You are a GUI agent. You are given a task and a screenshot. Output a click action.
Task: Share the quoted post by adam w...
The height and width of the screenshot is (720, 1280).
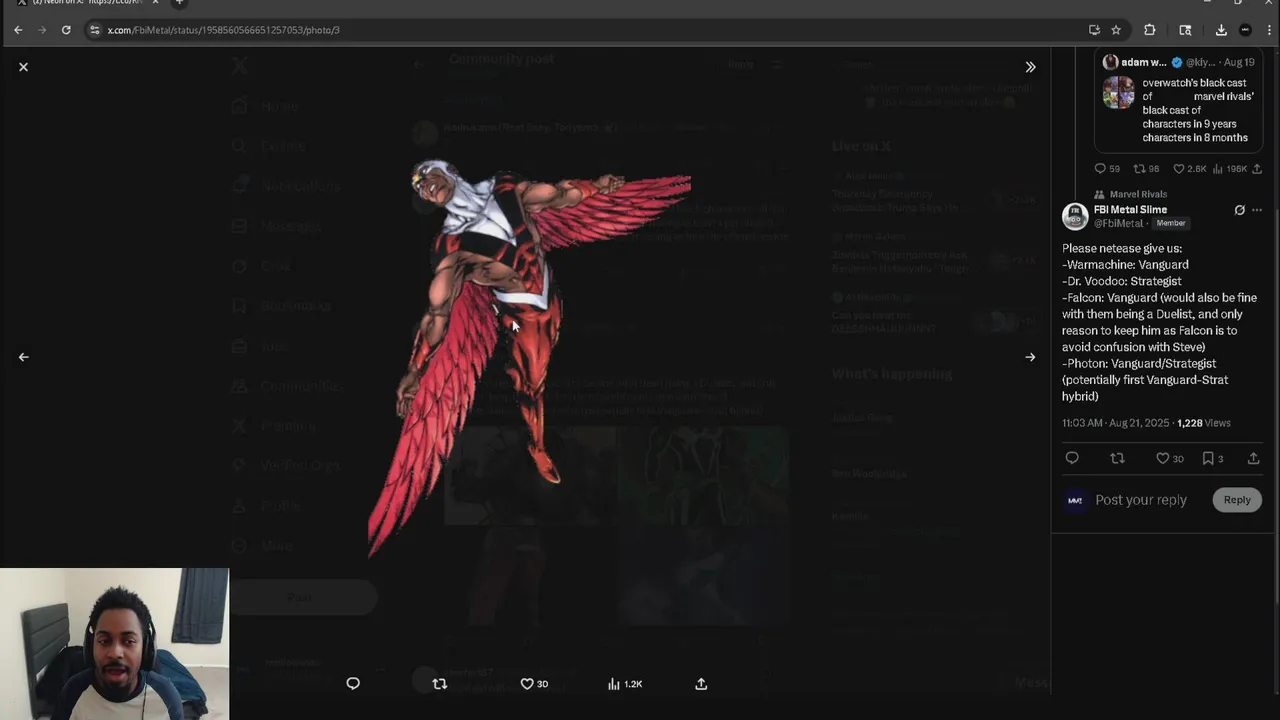tap(1257, 169)
